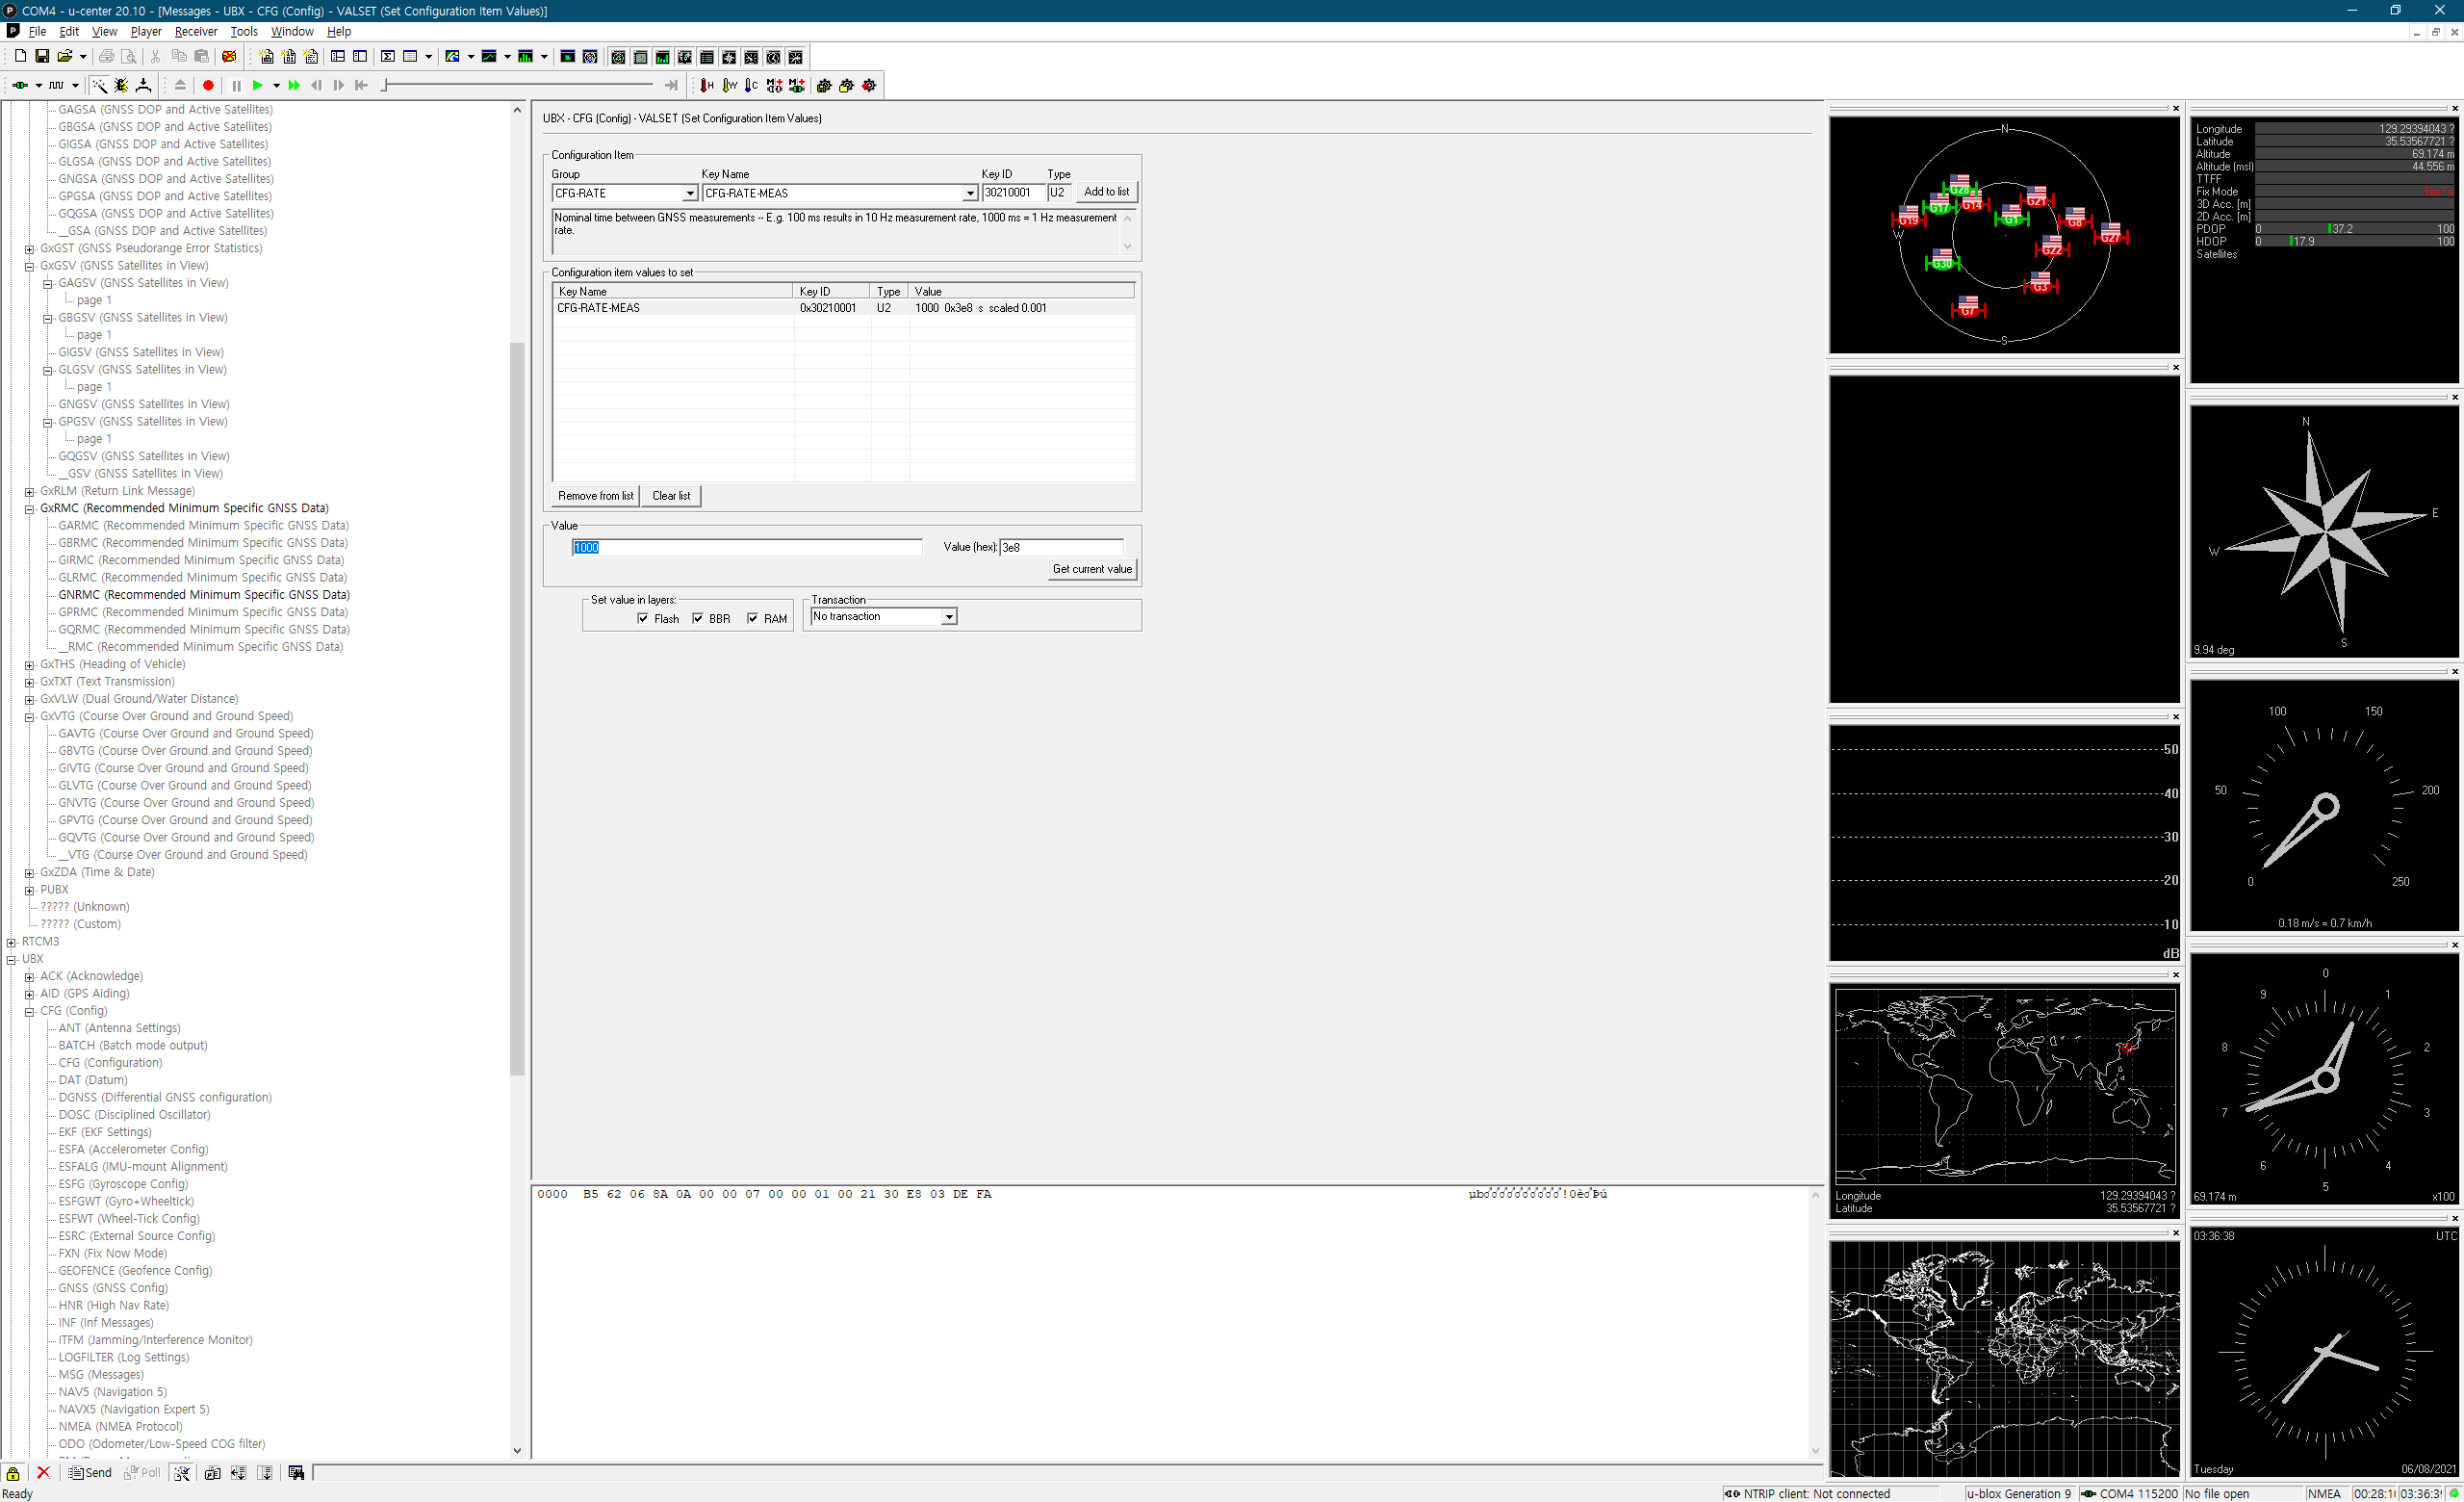Viewport: 2464px width, 1502px height.
Task: Open the Tools menu
Action: [x=244, y=32]
